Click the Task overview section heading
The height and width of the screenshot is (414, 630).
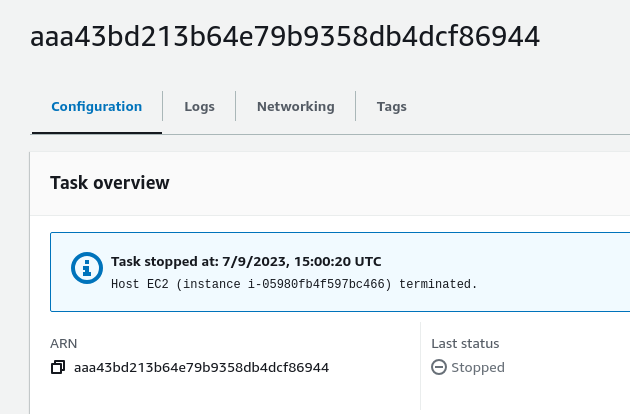[x=110, y=183]
